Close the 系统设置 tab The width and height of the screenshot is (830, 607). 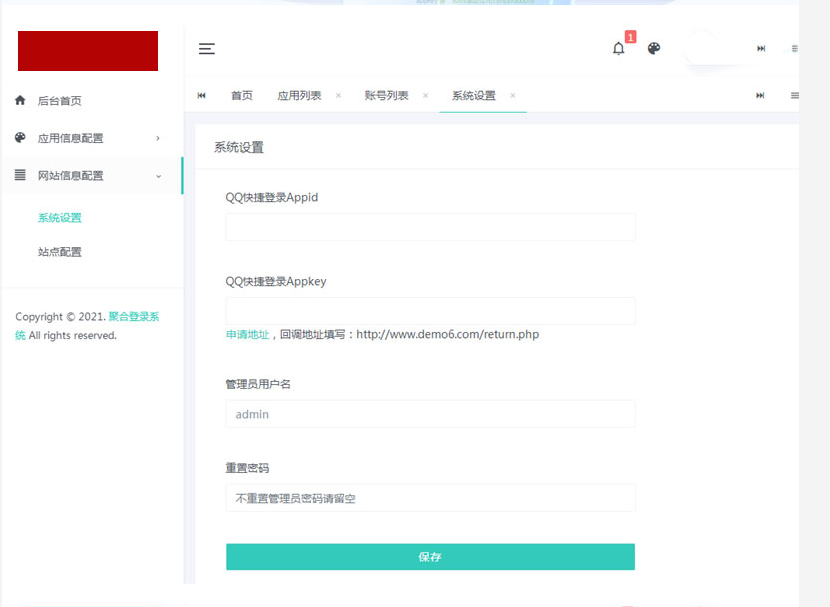click(x=513, y=96)
